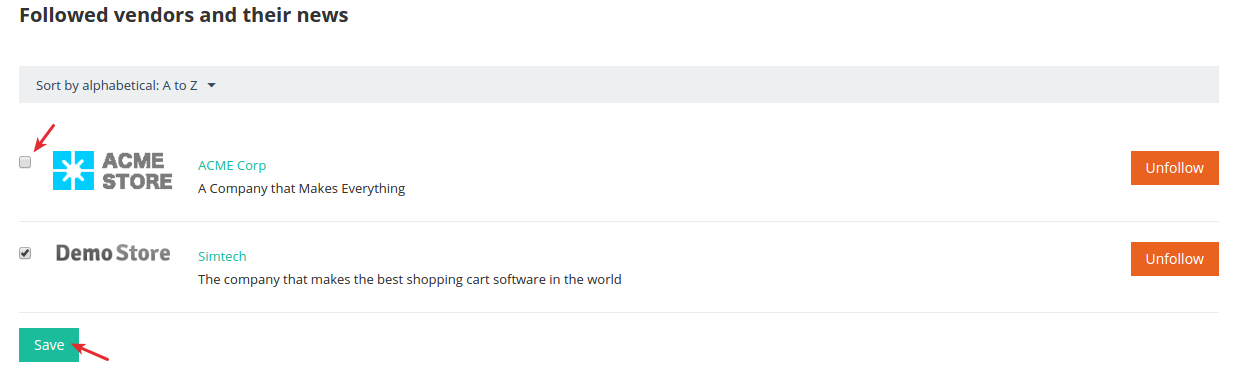Click 'A Company that Makes Everything' description

(x=301, y=188)
